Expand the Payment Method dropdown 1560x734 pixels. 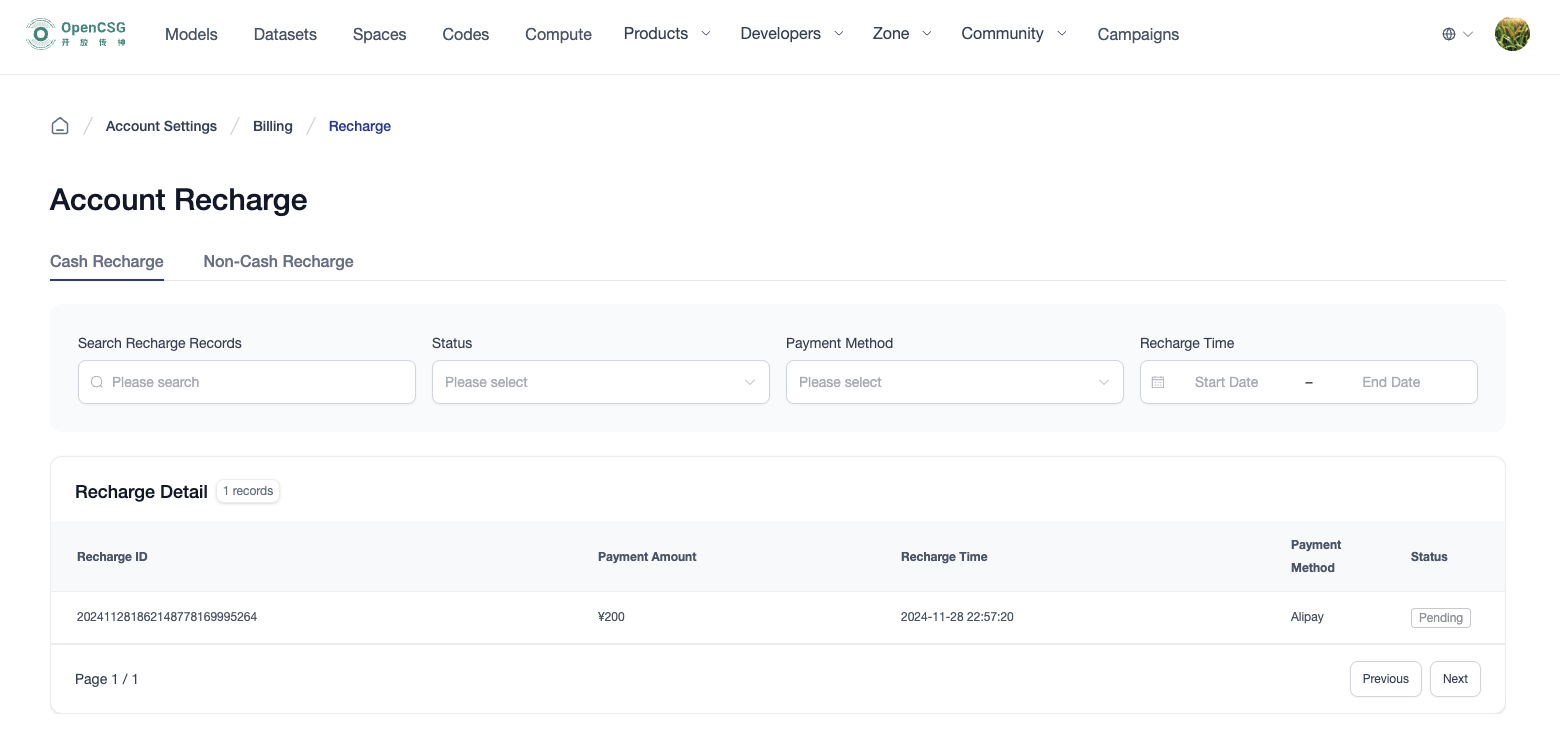pyautogui.click(x=954, y=382)
